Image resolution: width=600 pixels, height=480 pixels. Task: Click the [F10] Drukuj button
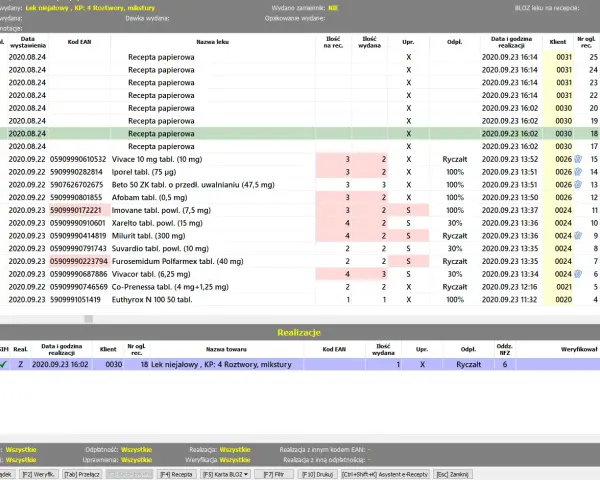pyautogui.click(x=317, y=474)
